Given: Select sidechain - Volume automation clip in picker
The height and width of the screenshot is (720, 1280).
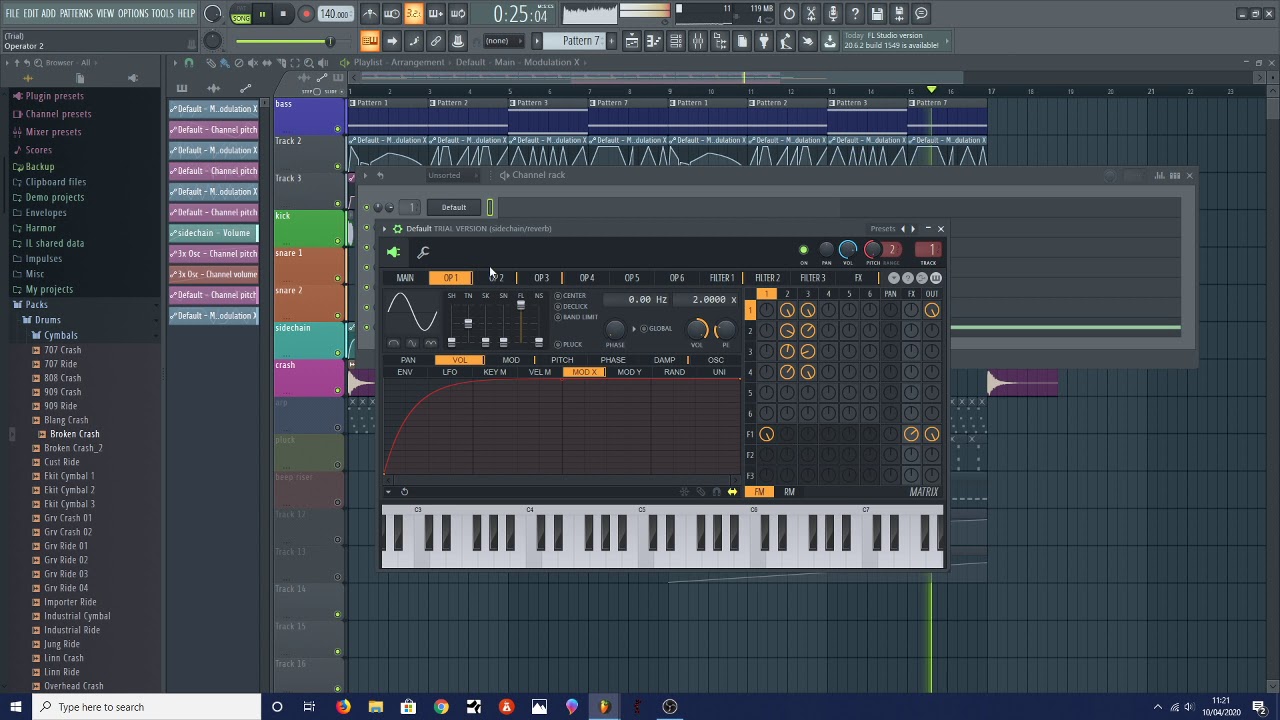Looking at the screenshot, I should [x=213, y=233].
